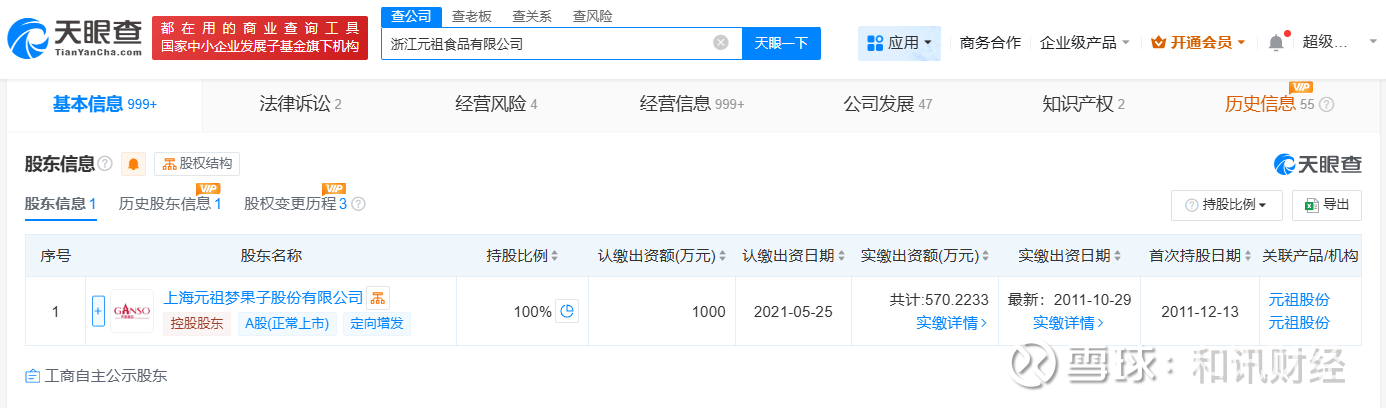Open 商务合作 link
1386x408 pixels.
pyautogui.click(x=990, y=43)
